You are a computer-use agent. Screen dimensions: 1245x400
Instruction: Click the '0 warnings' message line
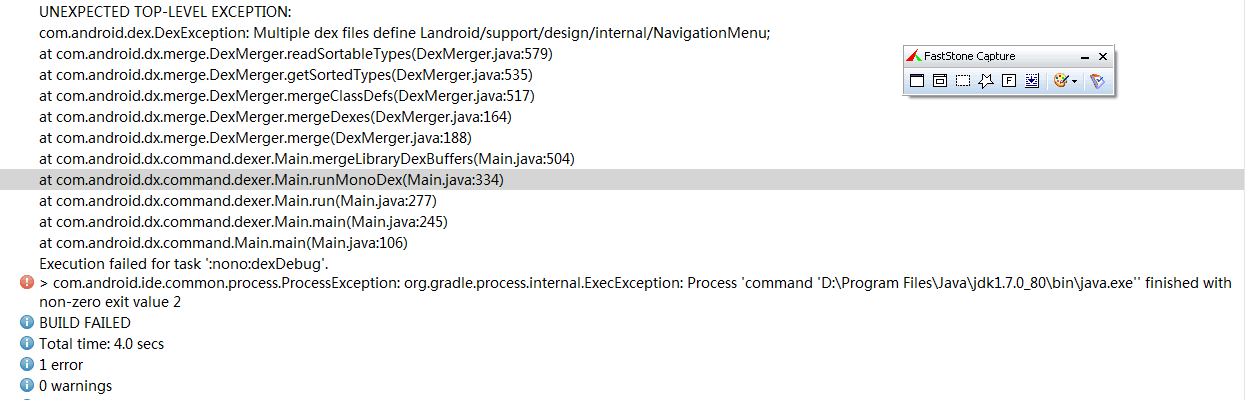point(75,386)
